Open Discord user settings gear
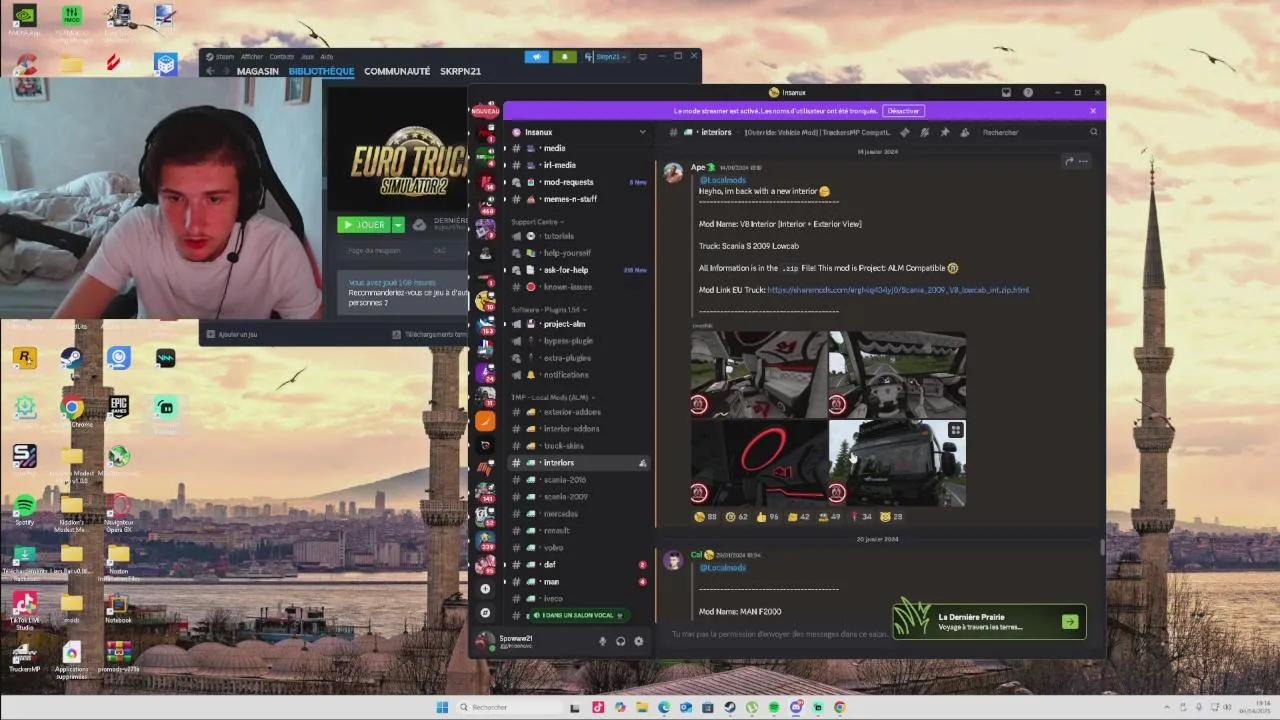This screenshot has height=720, width=1280. pos(638,641)
